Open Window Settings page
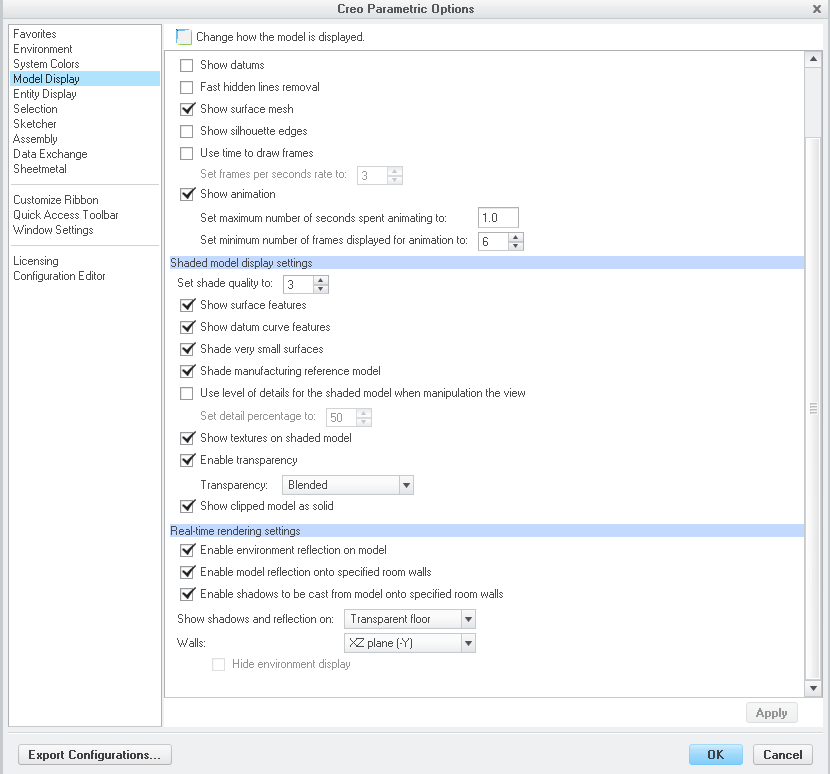Viewport: 830px width, 774px height. click(53, 230)
